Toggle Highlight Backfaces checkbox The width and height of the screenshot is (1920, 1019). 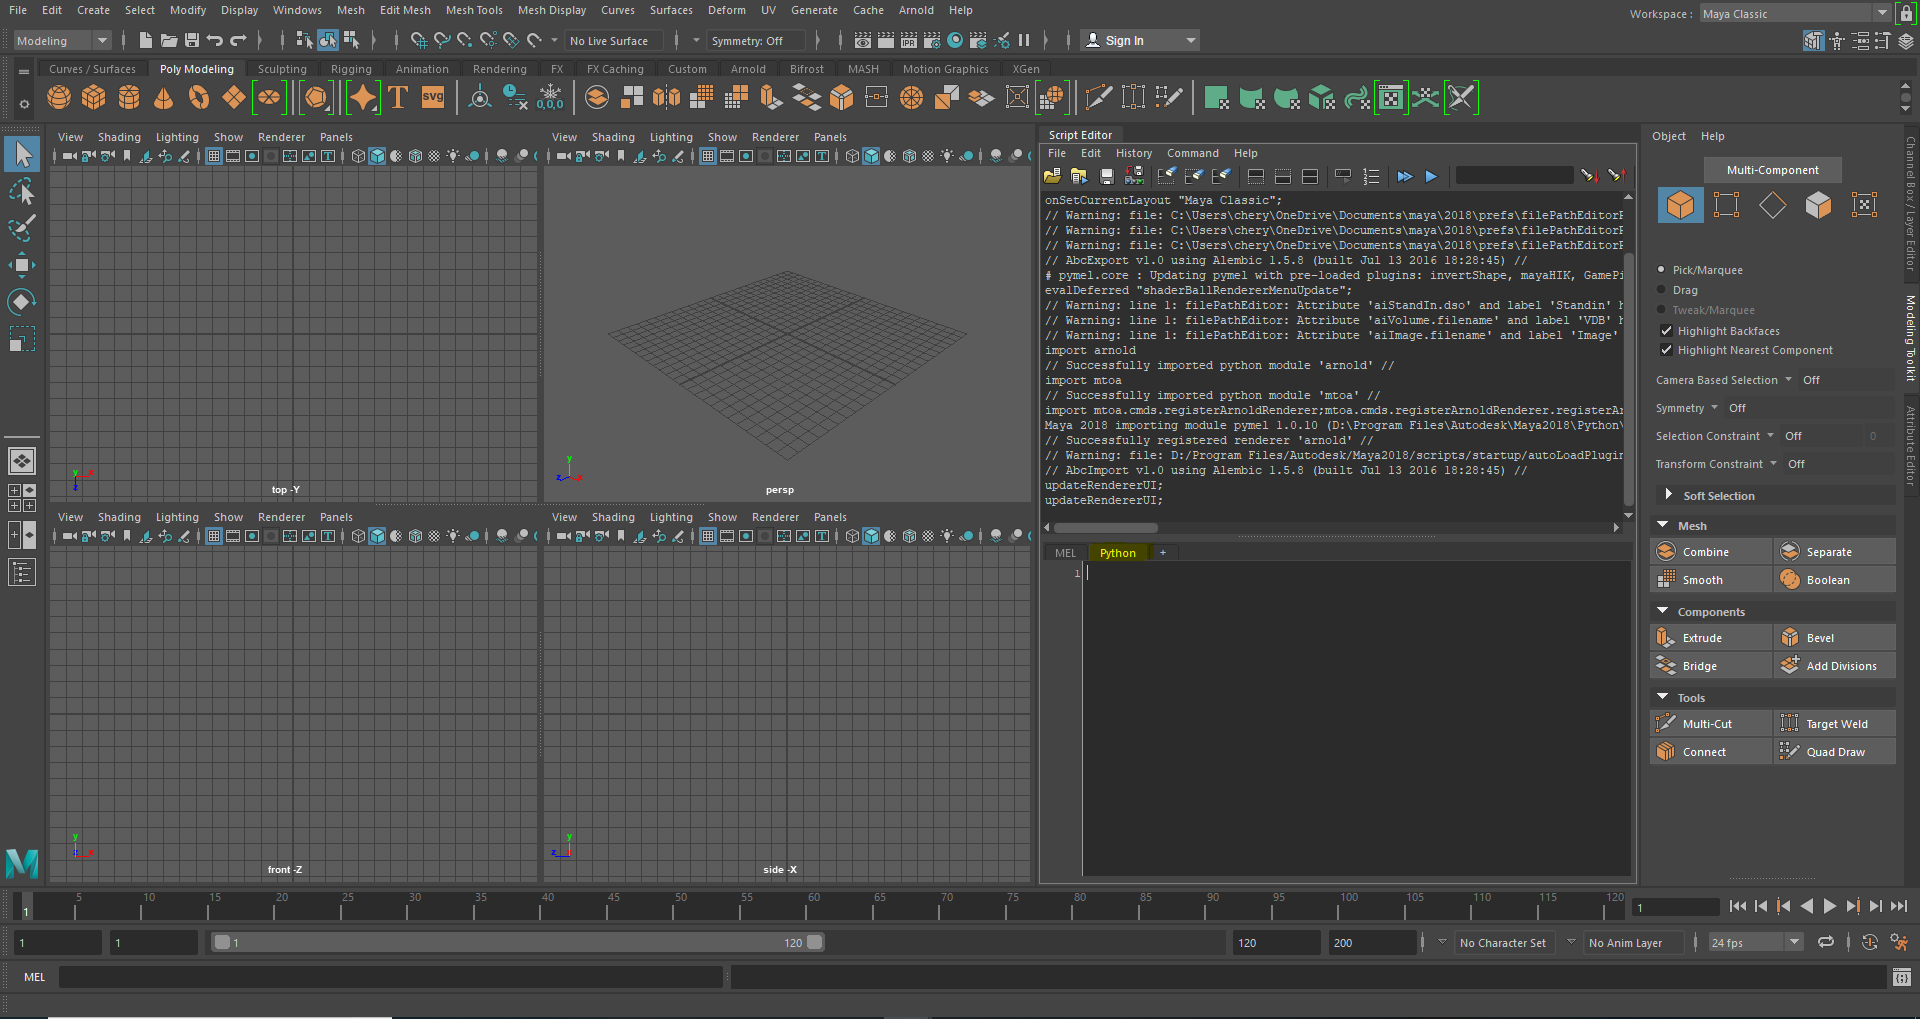[x=1666, y=331]
